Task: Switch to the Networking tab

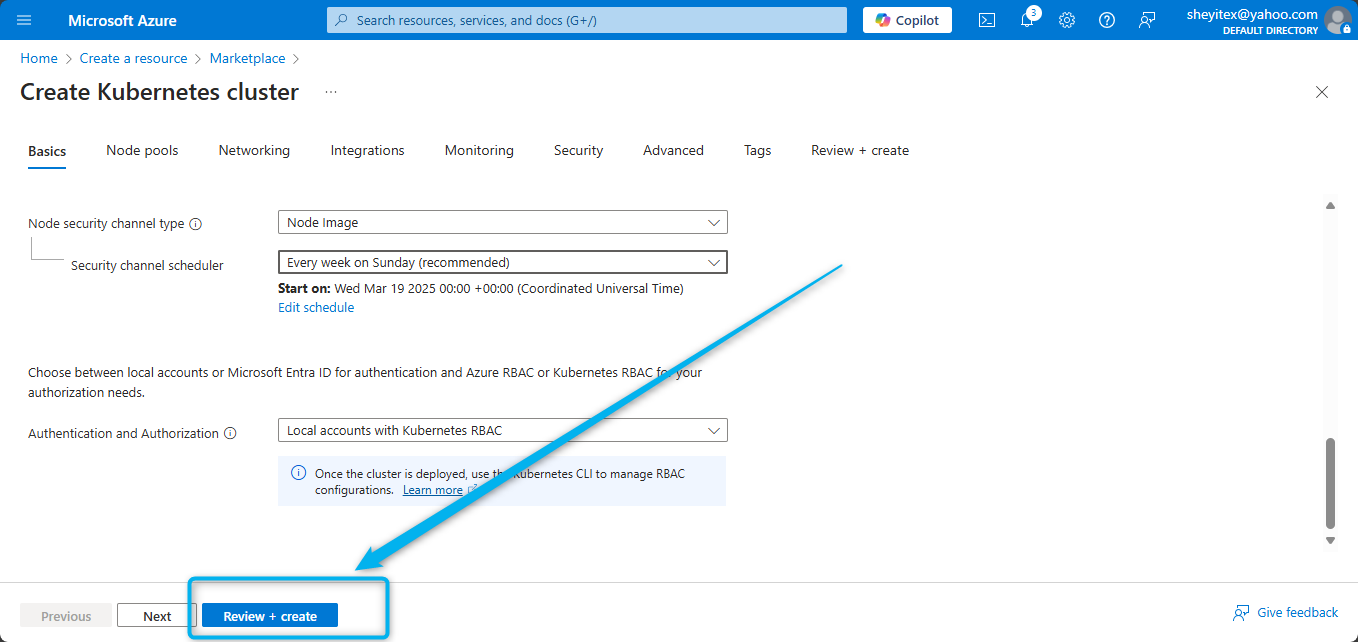Action: pyautogui.click(x=254, y=151)
